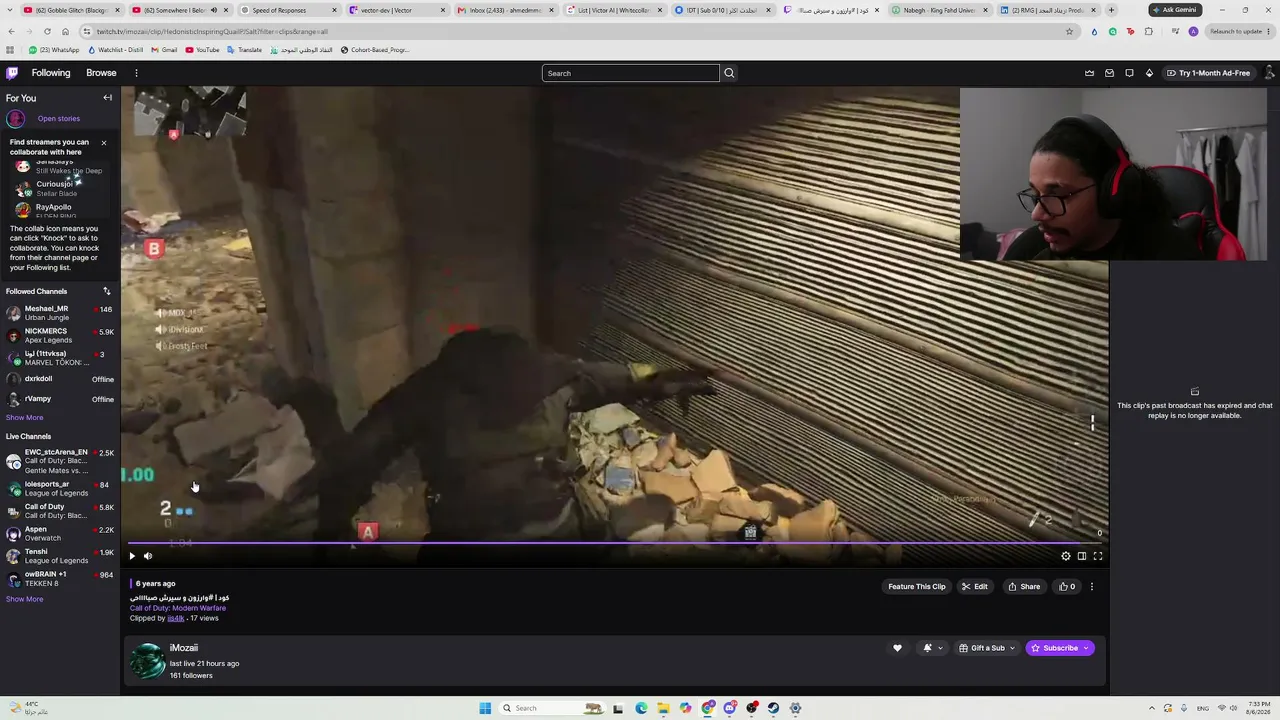
Task: Go to the Following page
Action: [51, 73]
